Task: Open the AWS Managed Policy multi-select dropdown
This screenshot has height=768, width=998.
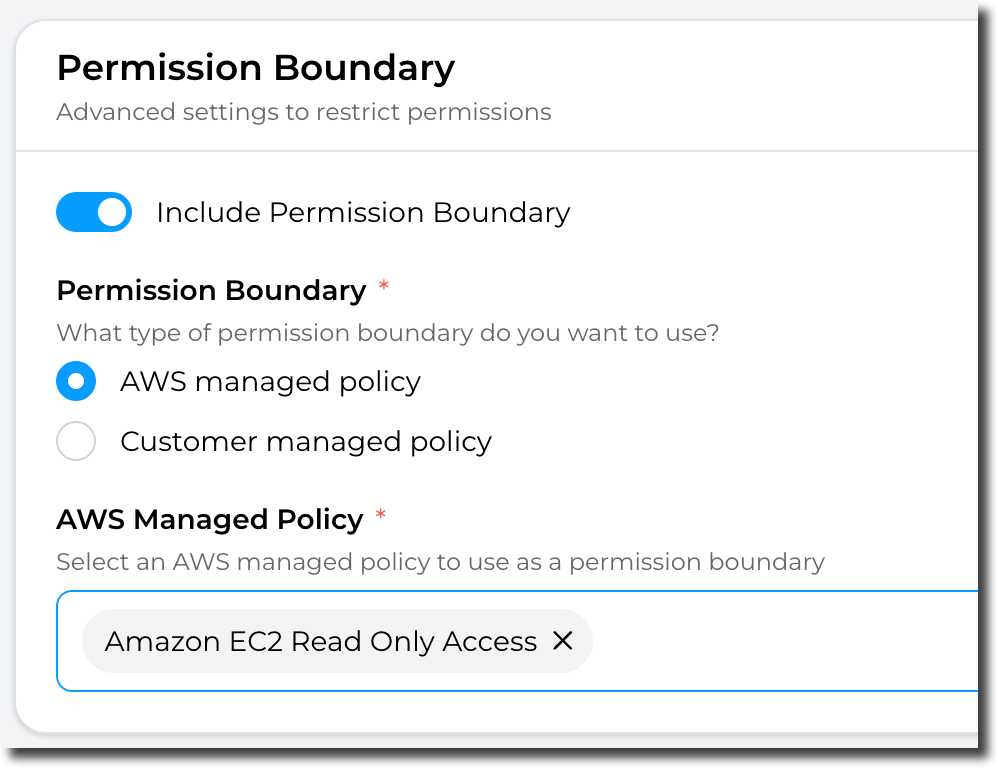Action: tap(780, 641)
